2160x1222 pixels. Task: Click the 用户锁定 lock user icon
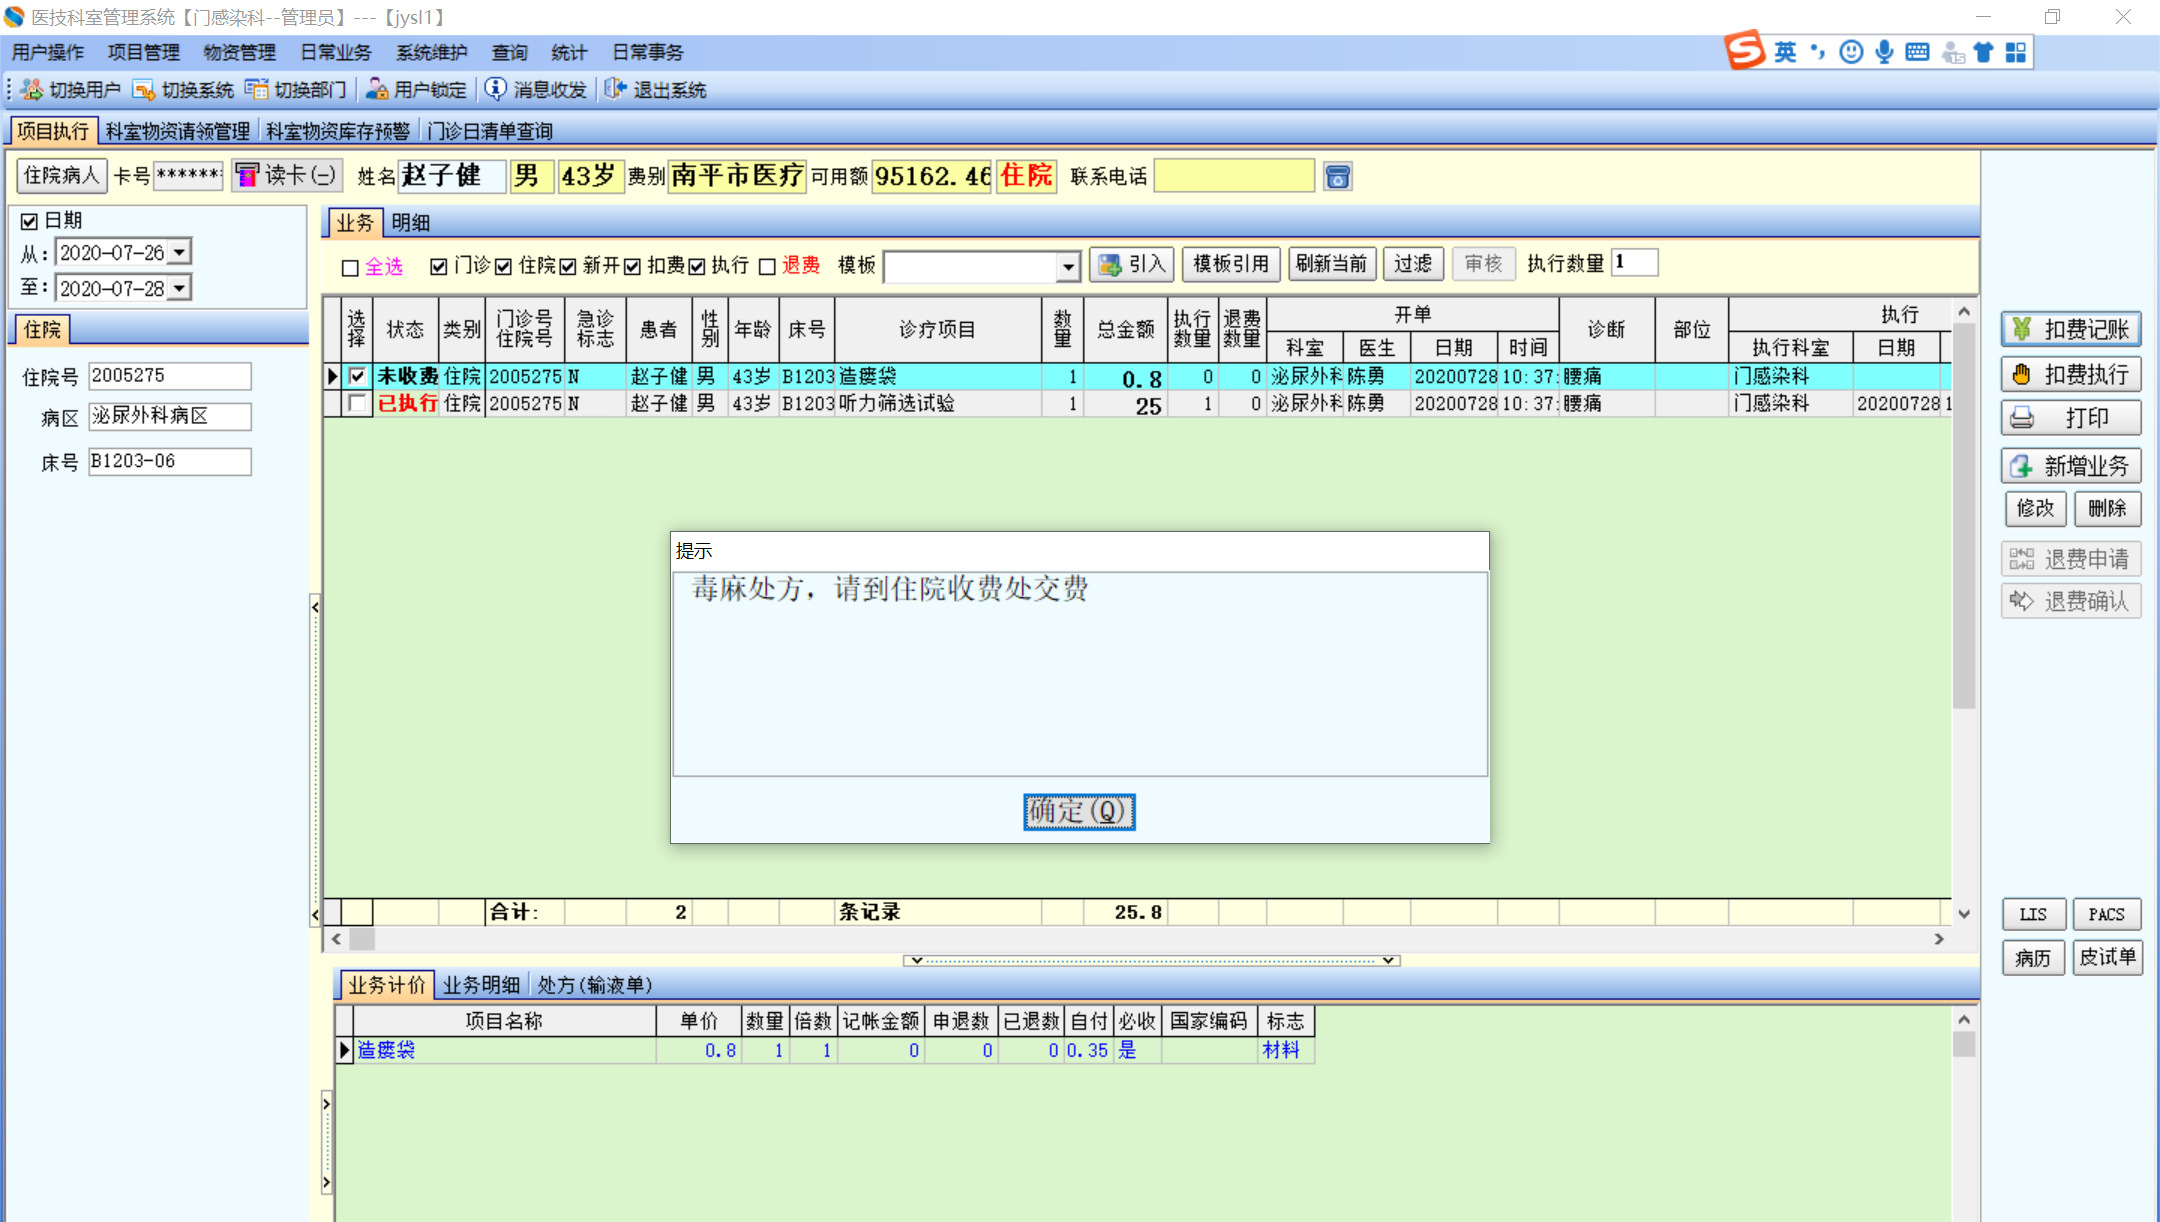(377, 90)
